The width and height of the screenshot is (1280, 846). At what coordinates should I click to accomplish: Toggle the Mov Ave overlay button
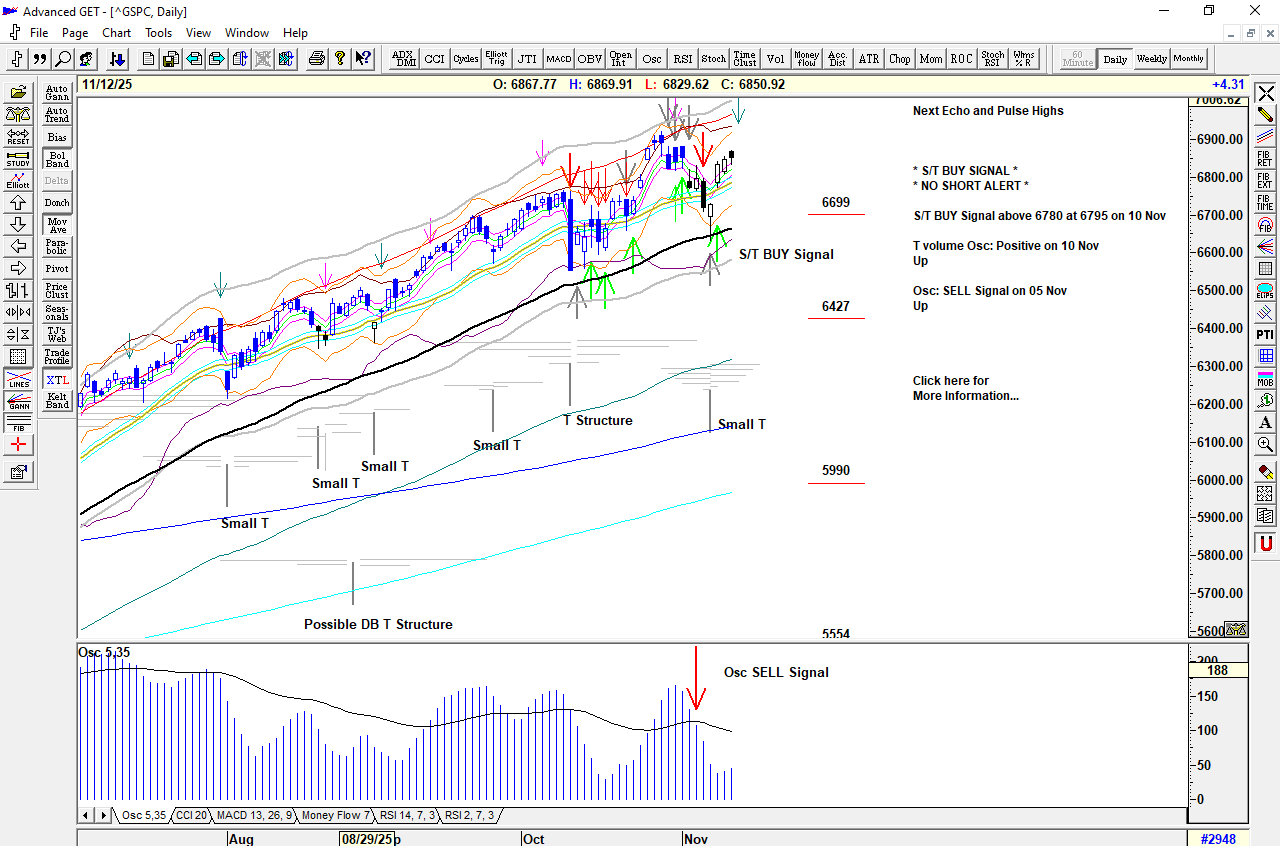pos(57,225)
